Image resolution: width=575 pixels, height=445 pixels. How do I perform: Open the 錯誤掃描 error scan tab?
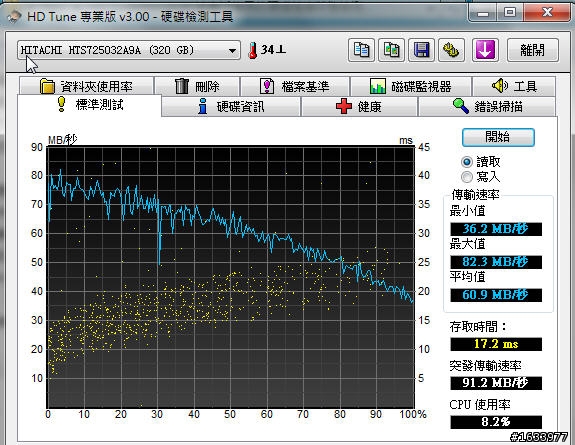(487, 107)
